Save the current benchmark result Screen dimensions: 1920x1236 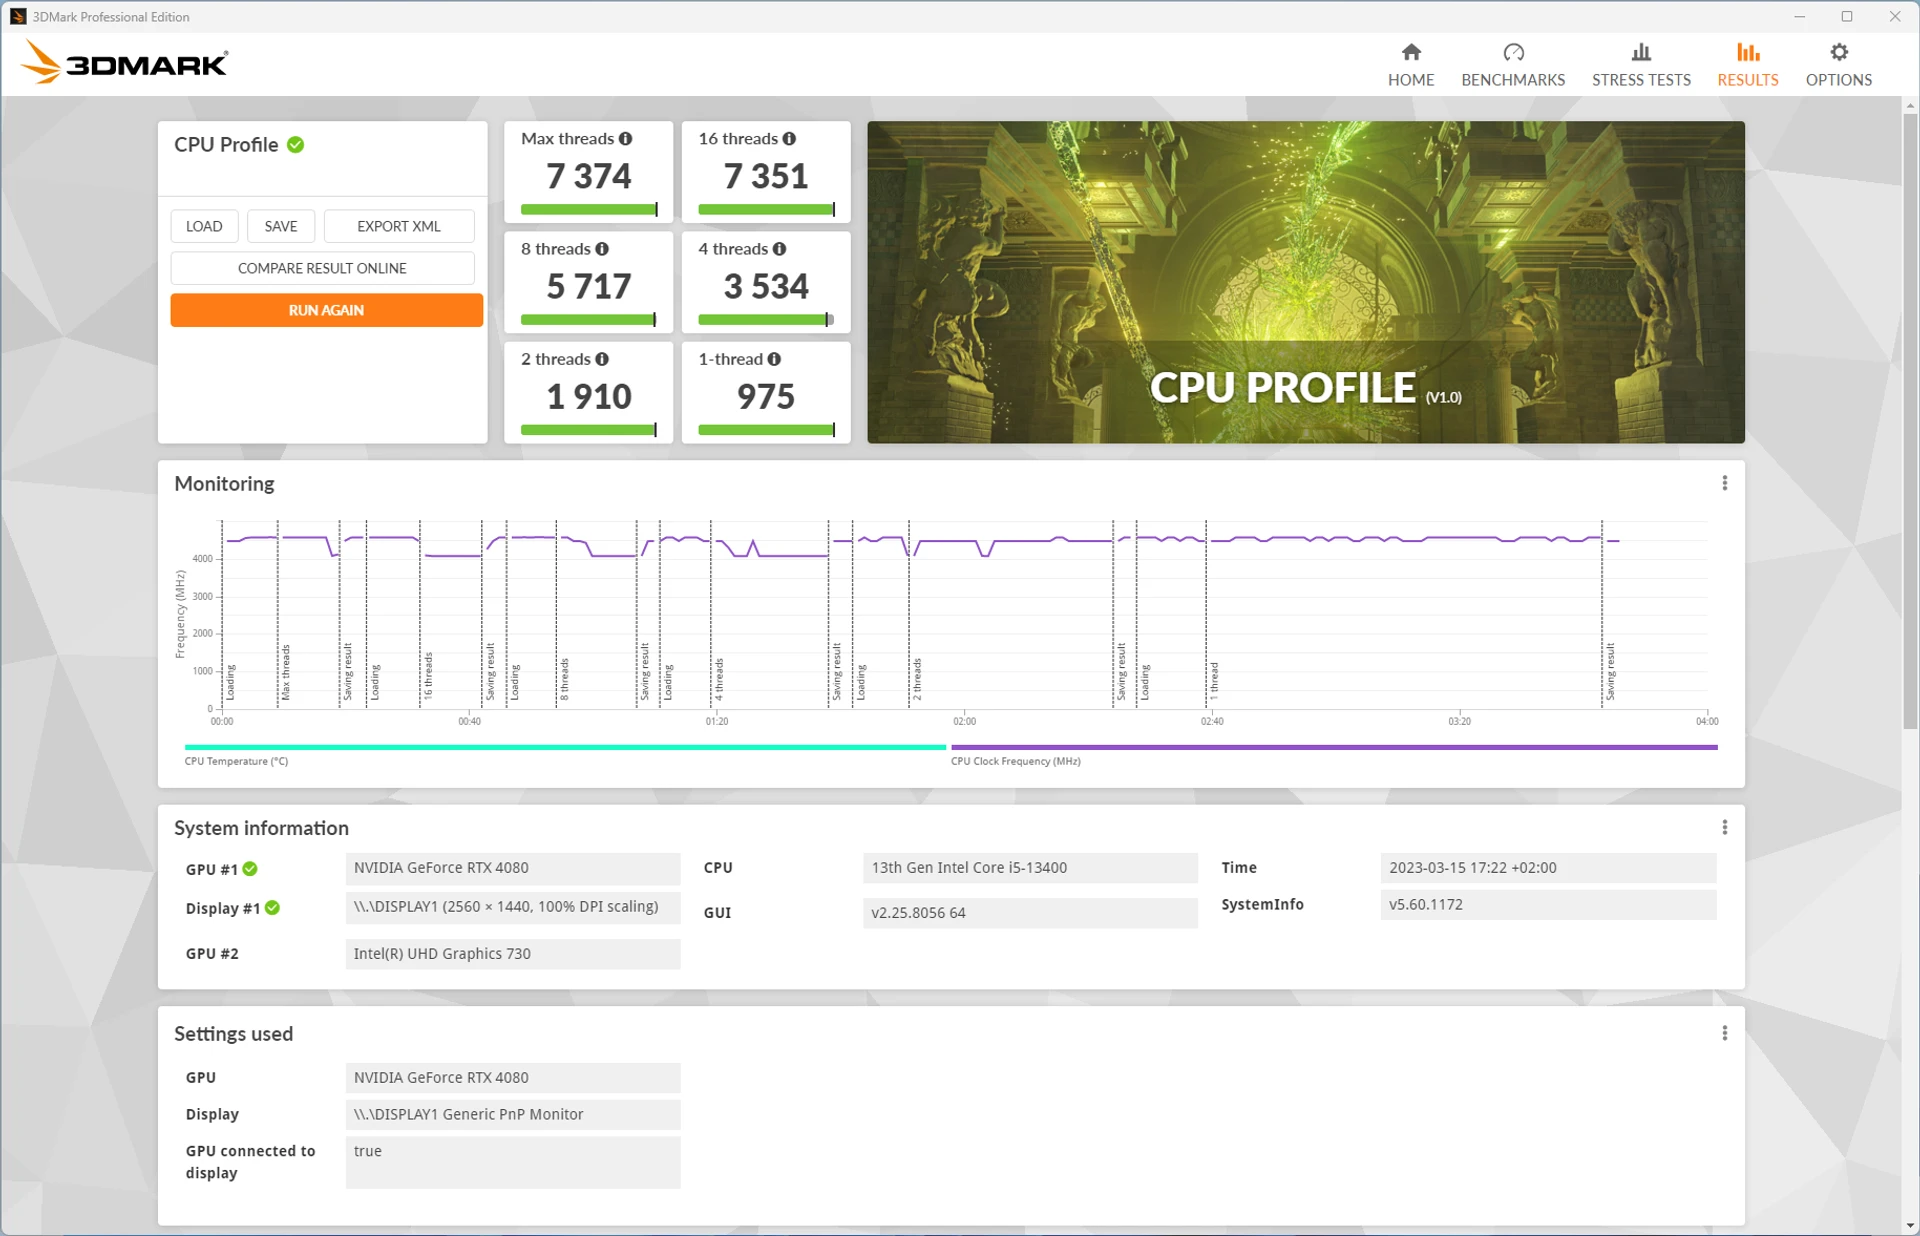[x=281, y=226]
